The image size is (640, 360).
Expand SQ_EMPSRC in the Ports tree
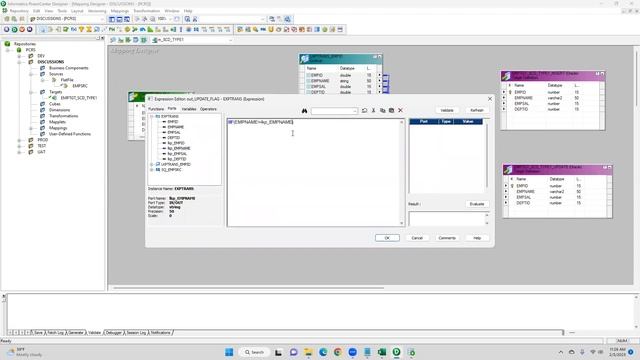coord(152,170)
